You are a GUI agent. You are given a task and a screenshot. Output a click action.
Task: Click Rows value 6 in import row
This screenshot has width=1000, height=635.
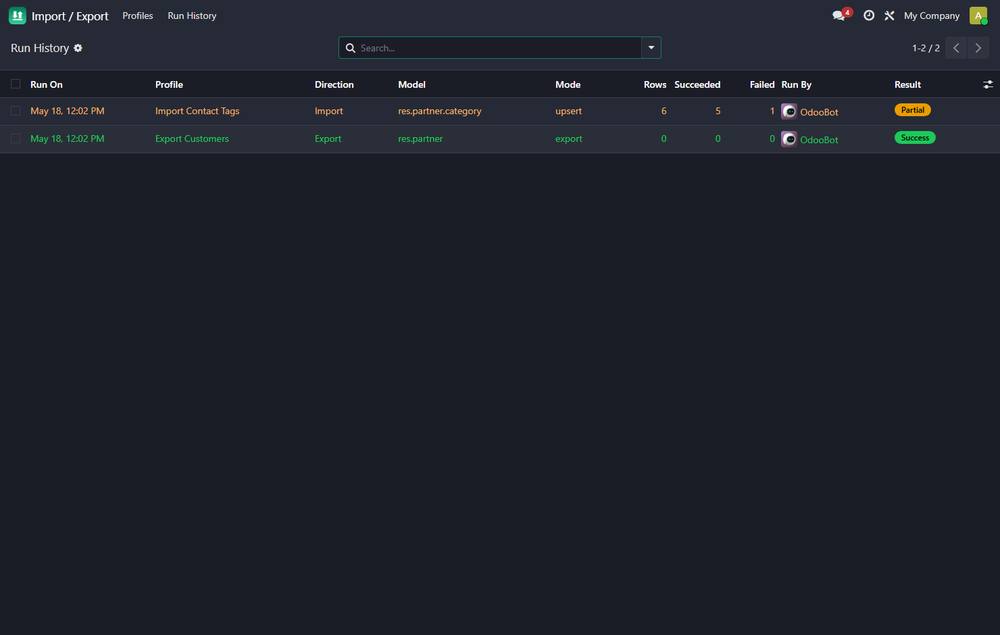click(x=663, y=111)
